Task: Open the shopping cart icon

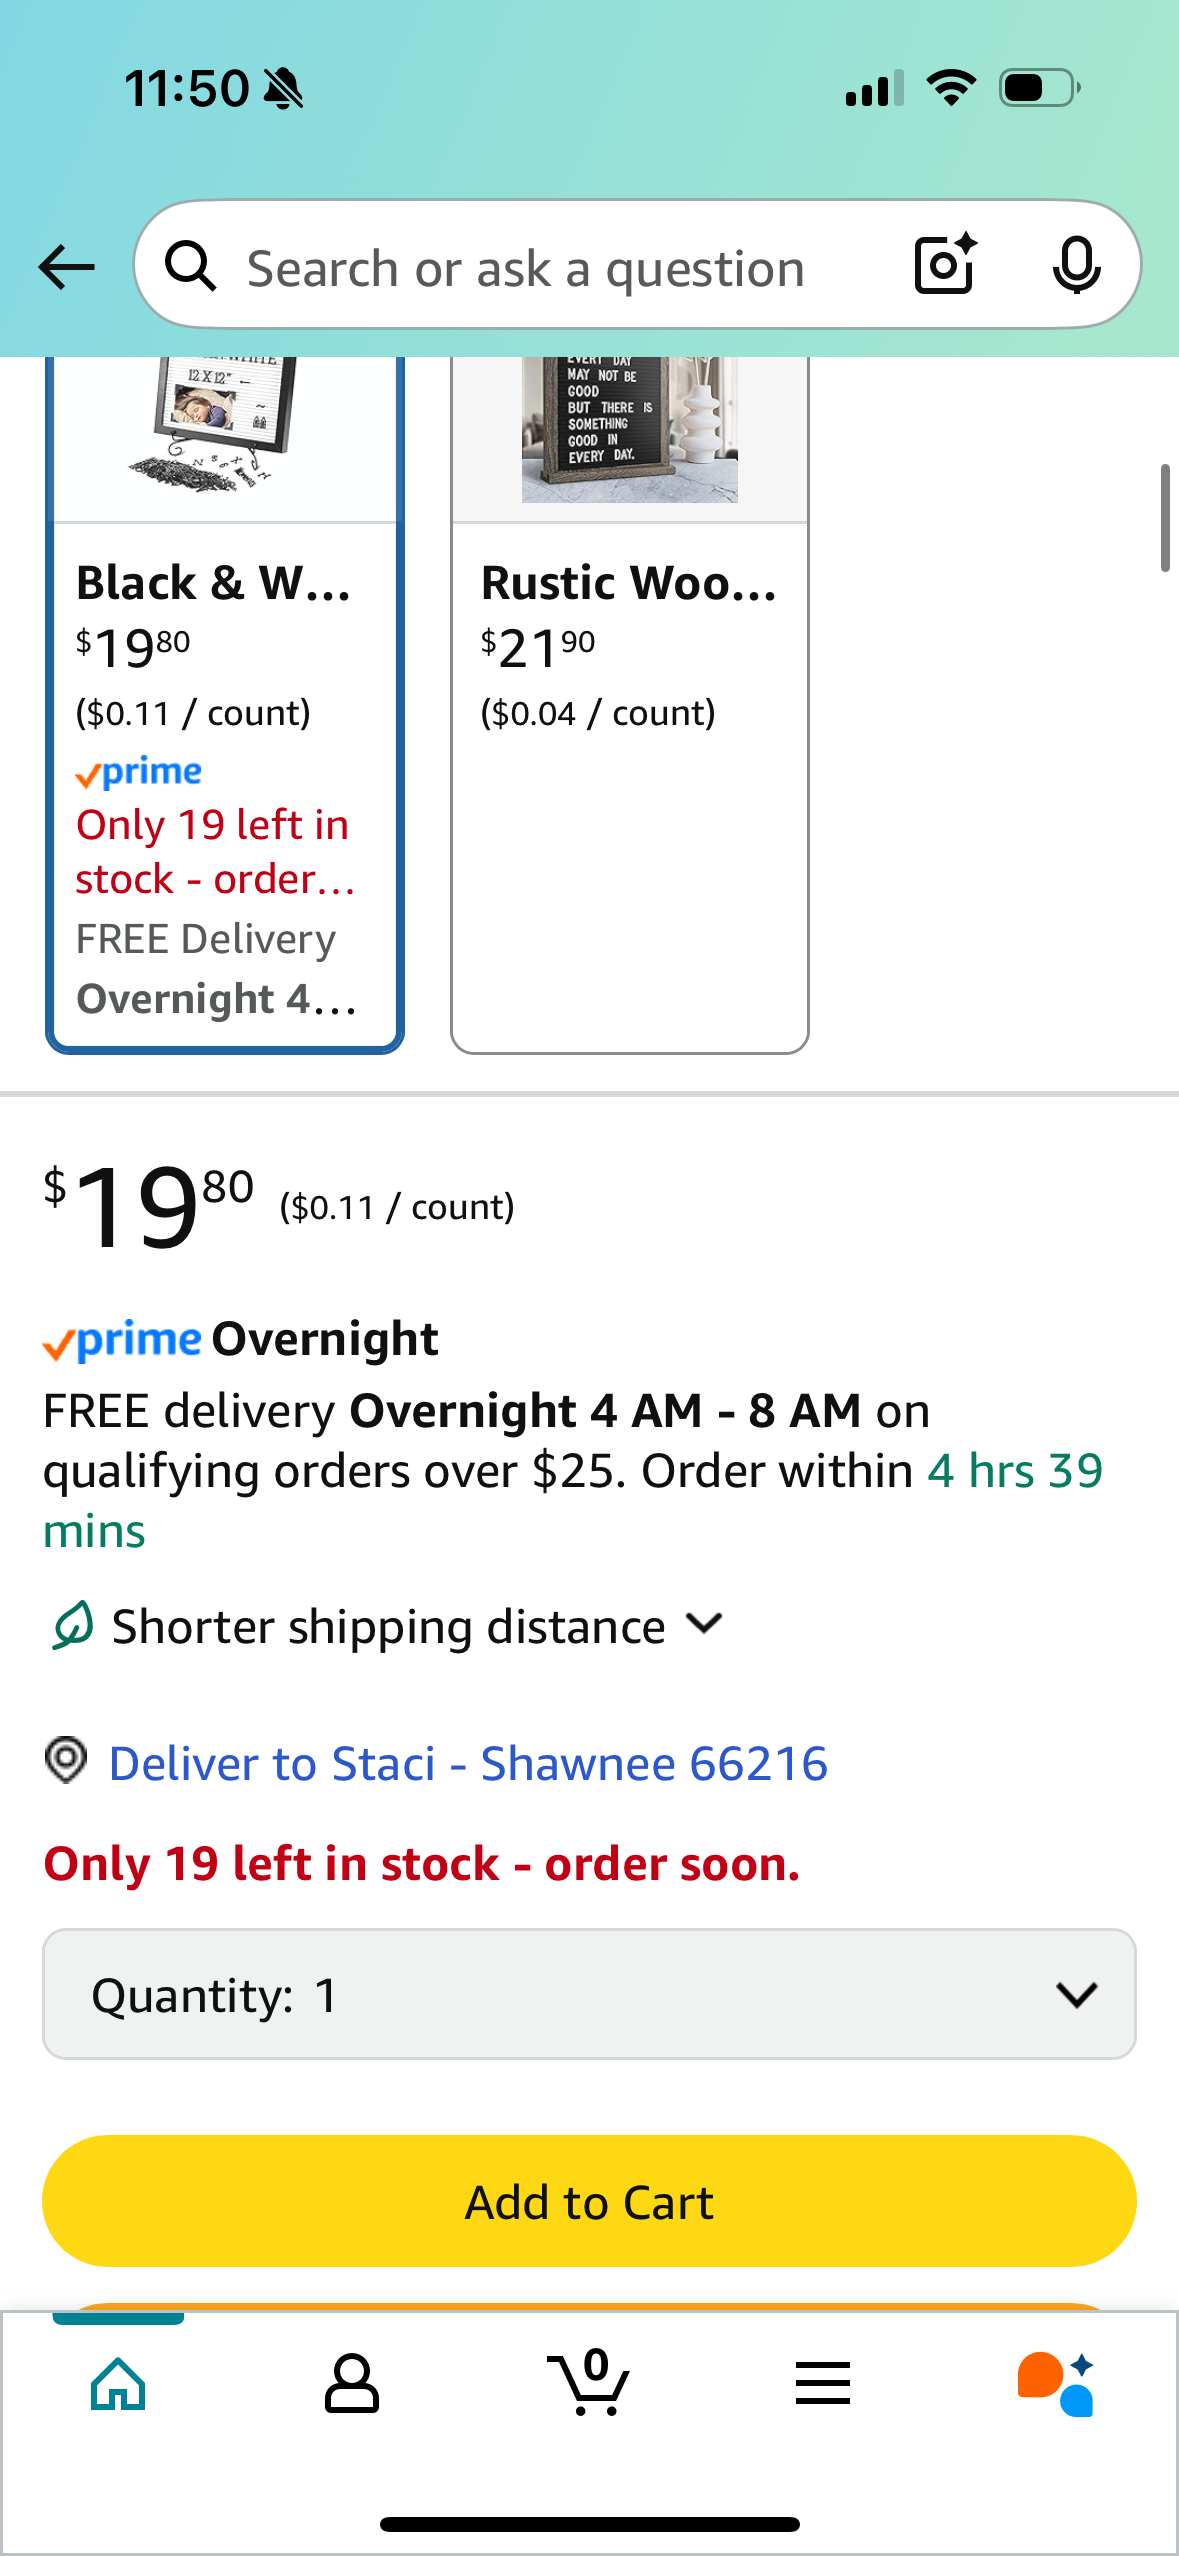Action: (589, 2382)
